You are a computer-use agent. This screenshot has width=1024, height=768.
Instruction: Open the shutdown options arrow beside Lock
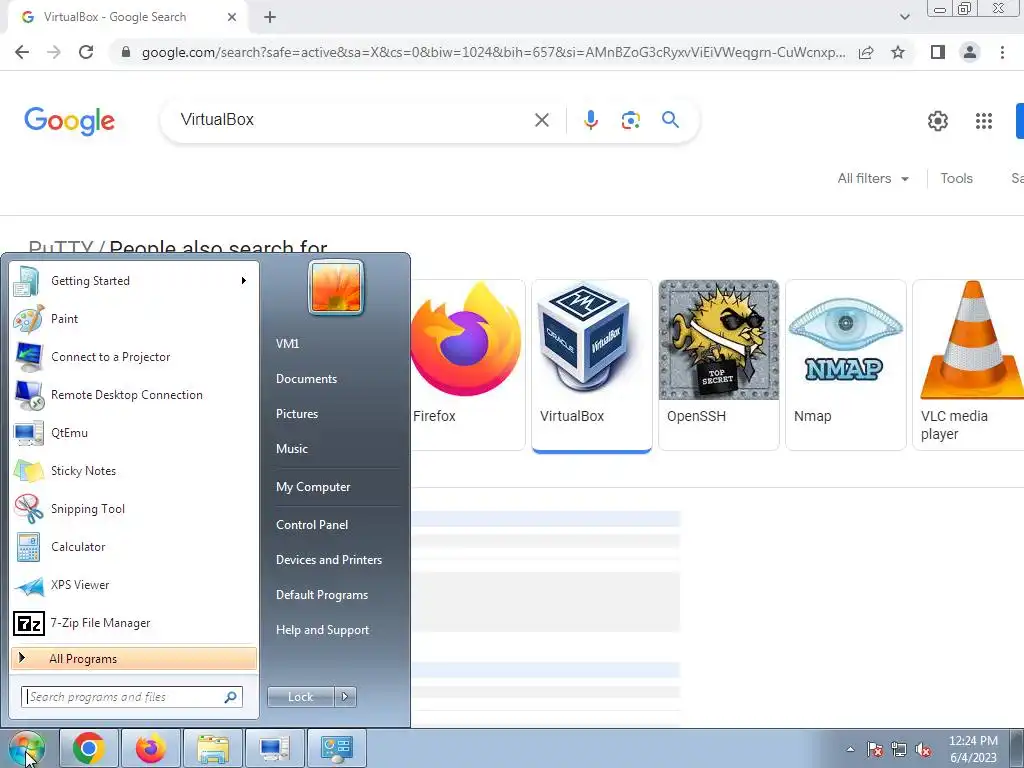click(x=345, y=697)
